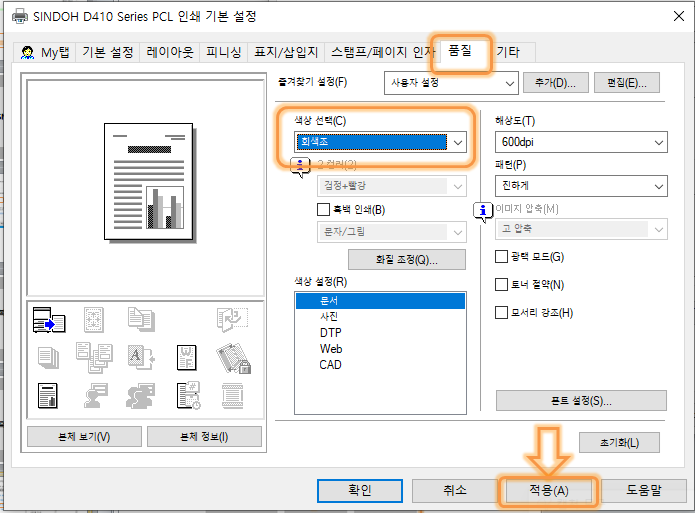Image resolution: width=695 pixels, height=515 pixels.
Task: Open 도움말 help
Action: 644,491
